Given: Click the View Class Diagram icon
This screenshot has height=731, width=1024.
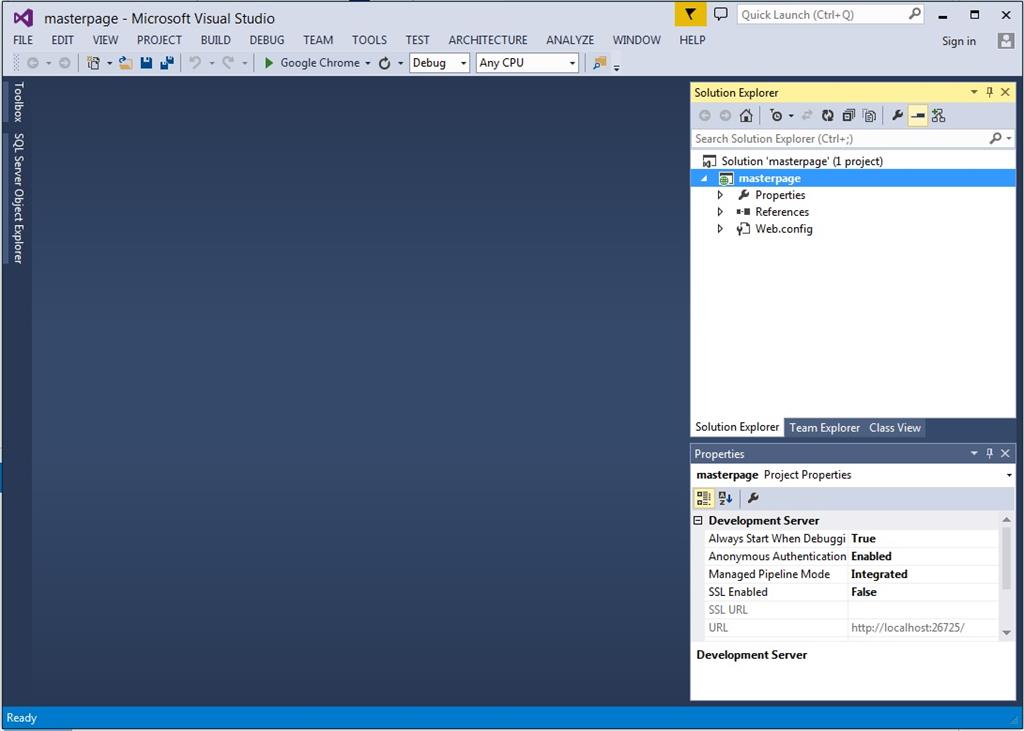Looking at the screenshot, I should (x=938, y=116).
